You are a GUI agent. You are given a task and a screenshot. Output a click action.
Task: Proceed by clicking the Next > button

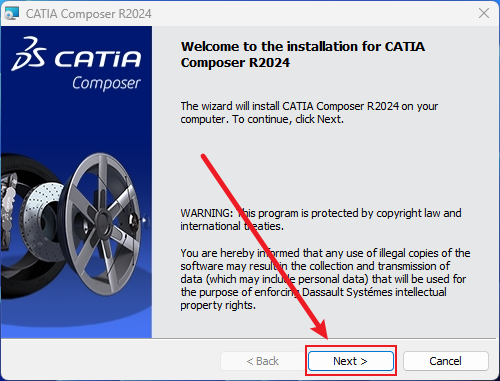point(351,361)
